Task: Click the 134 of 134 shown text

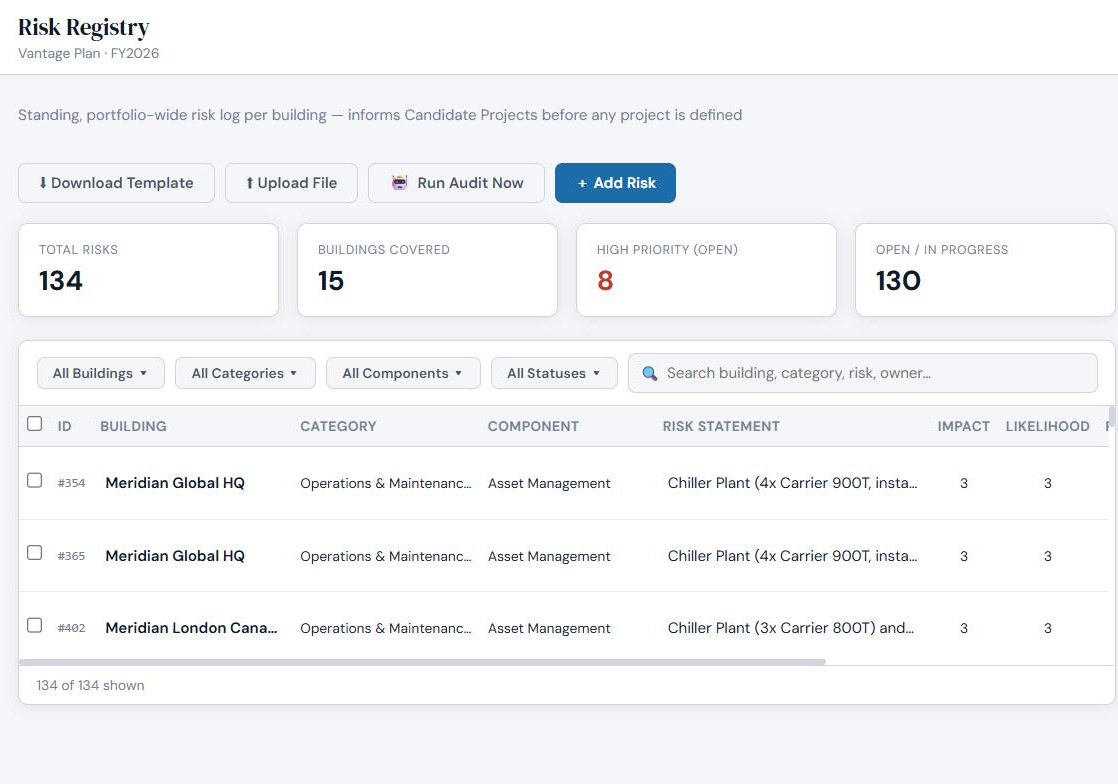Action: point(91,685)
